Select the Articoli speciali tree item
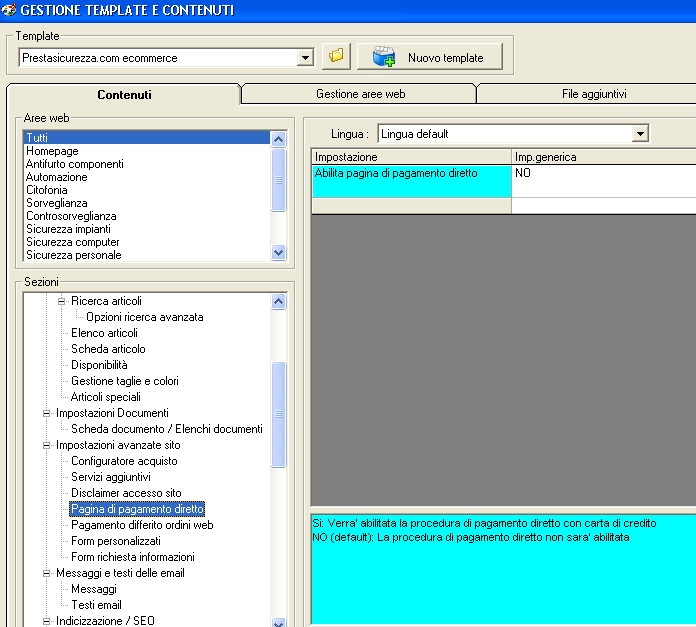This screenshot has width=696, height=627. pyautogui.click(x=106, y=397)
